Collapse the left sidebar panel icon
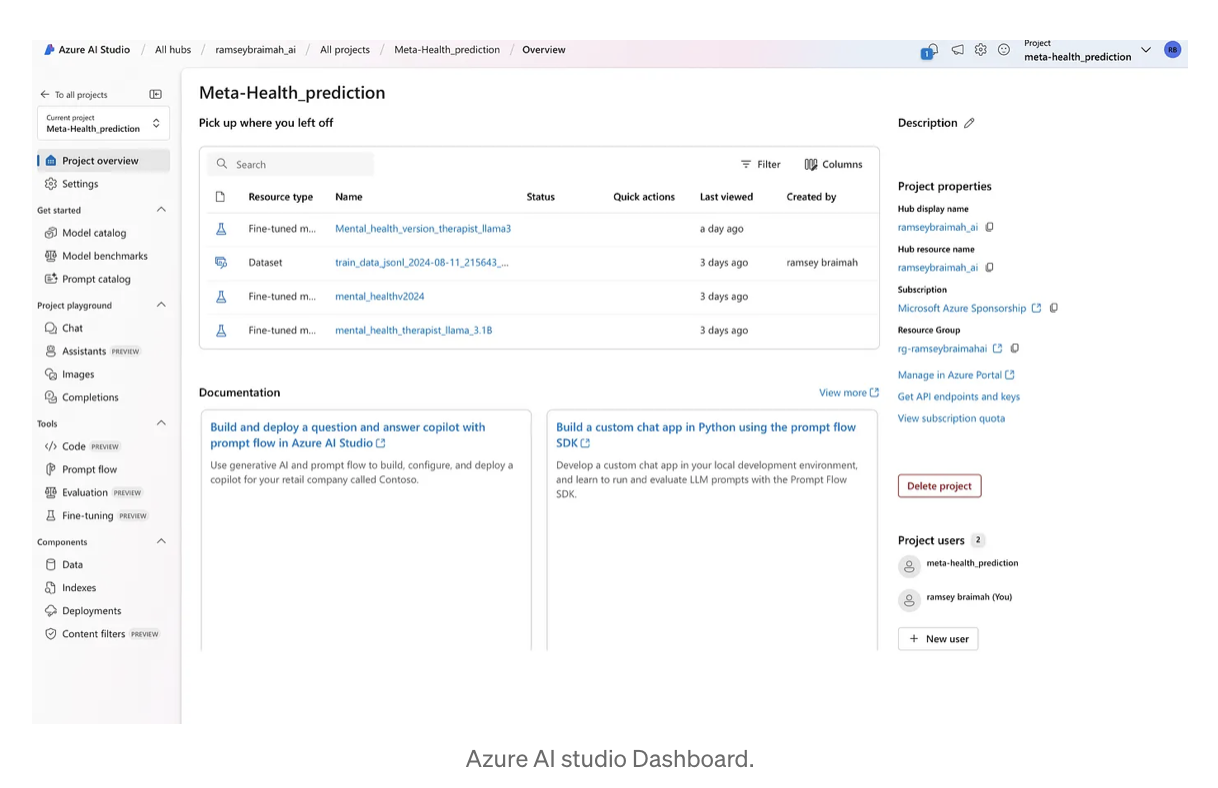This screenshot has height=788, width=1218. 156,95
